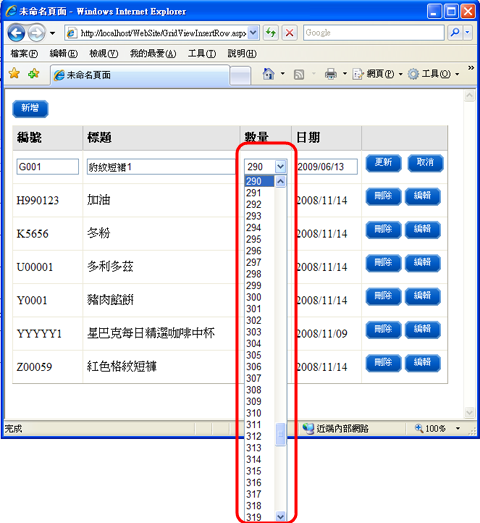Click the red Stop loading icon
480x523 pixels.
[289, 33]
